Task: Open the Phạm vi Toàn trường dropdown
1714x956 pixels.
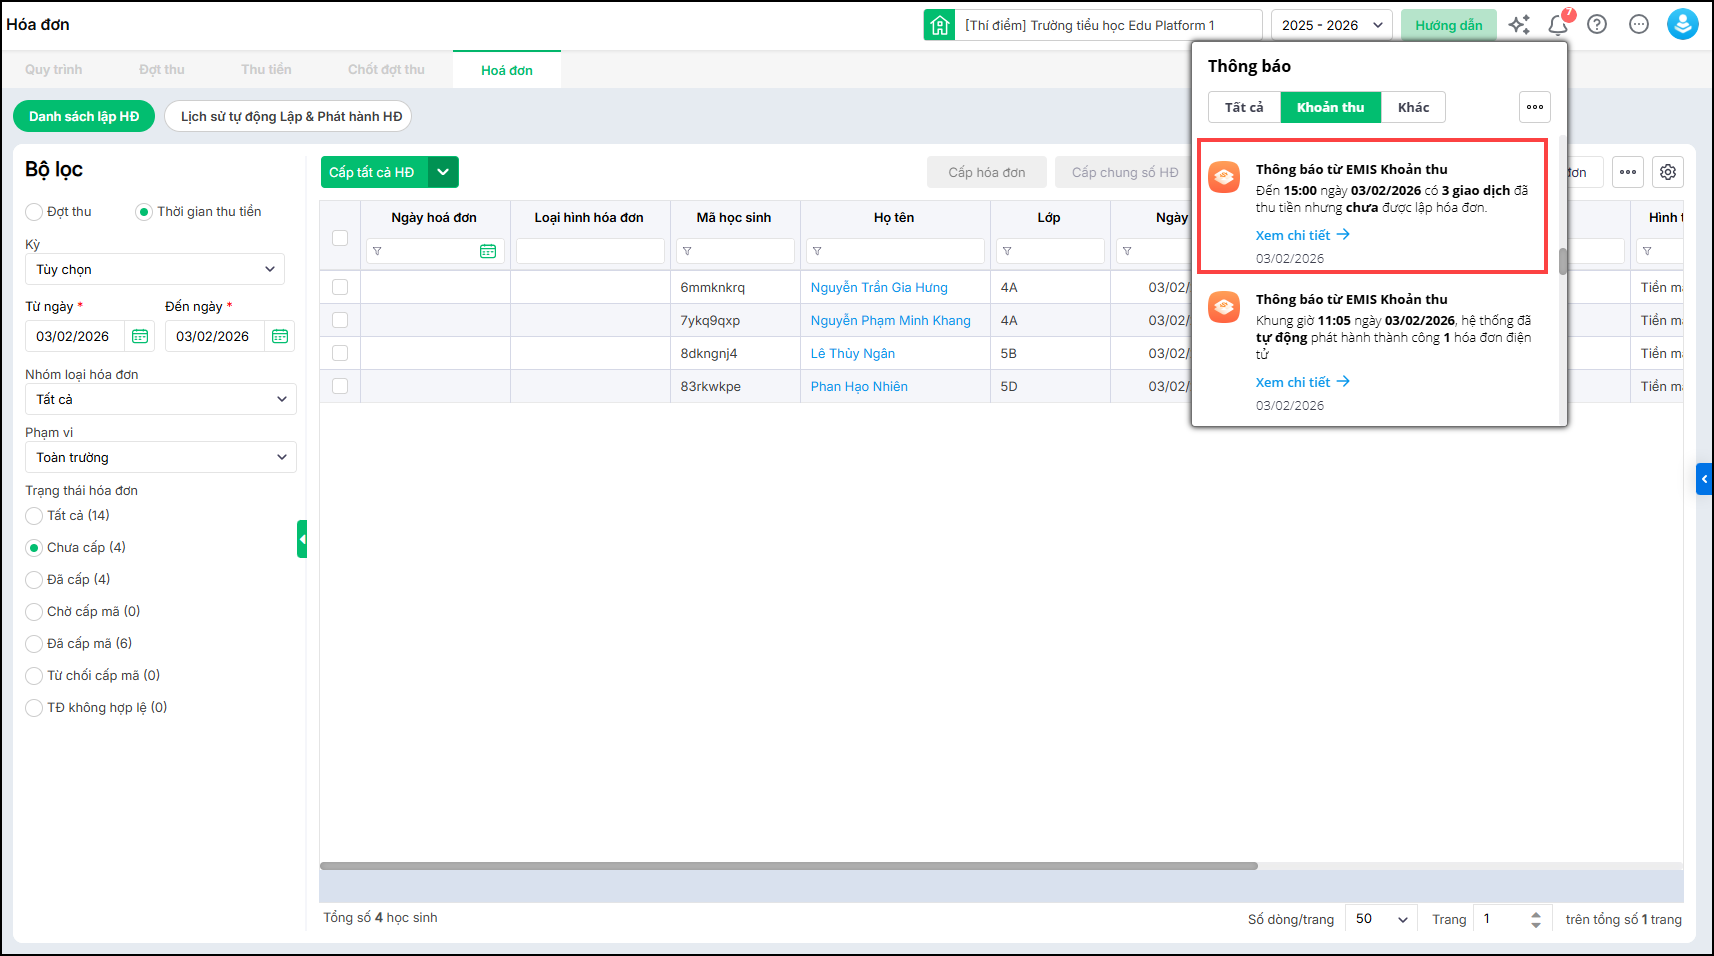Action: (160, 457)
